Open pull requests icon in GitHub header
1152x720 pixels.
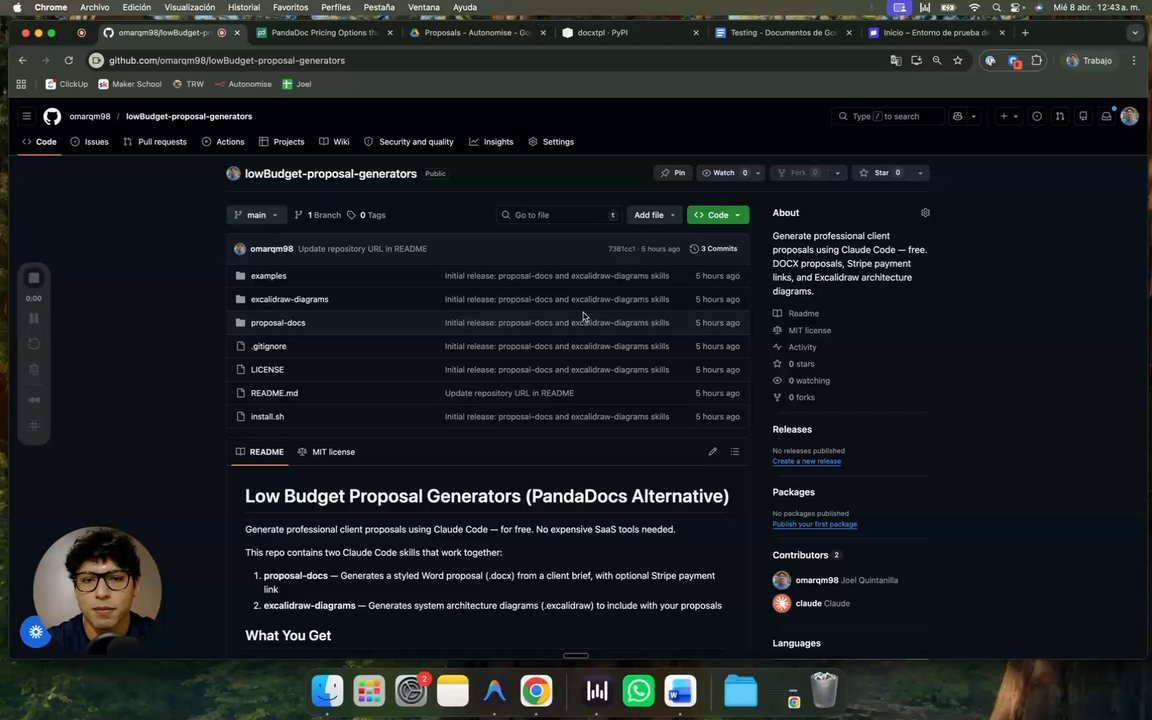click(1059, 116)
